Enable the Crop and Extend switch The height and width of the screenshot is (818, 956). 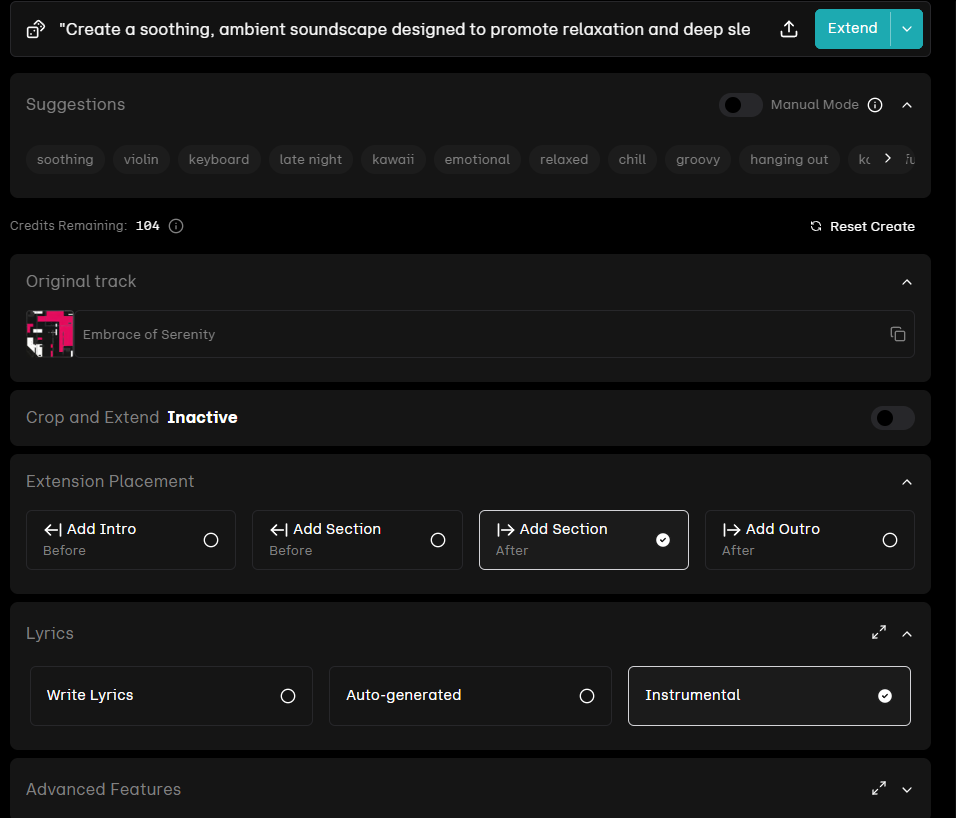pyautogui.click(x=893, y=418)
